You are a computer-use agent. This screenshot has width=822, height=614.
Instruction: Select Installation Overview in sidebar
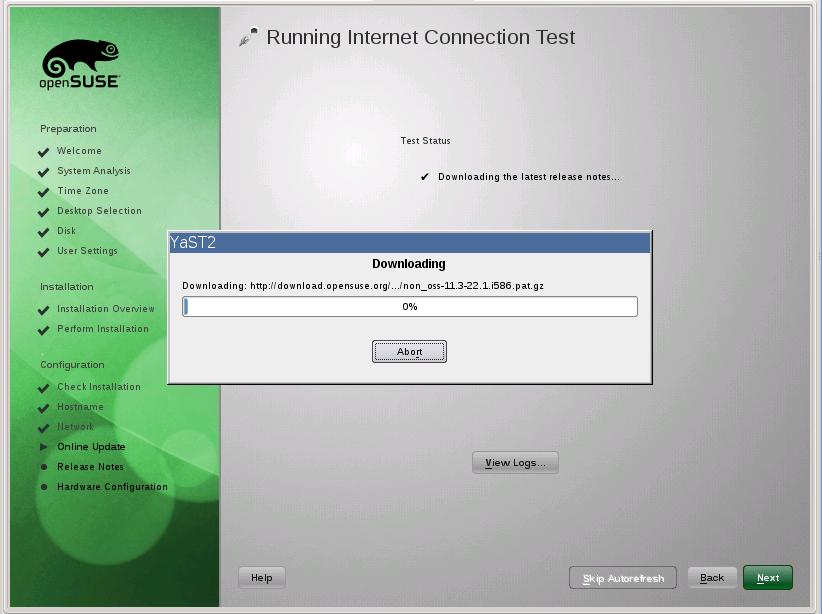pos(105,309)
